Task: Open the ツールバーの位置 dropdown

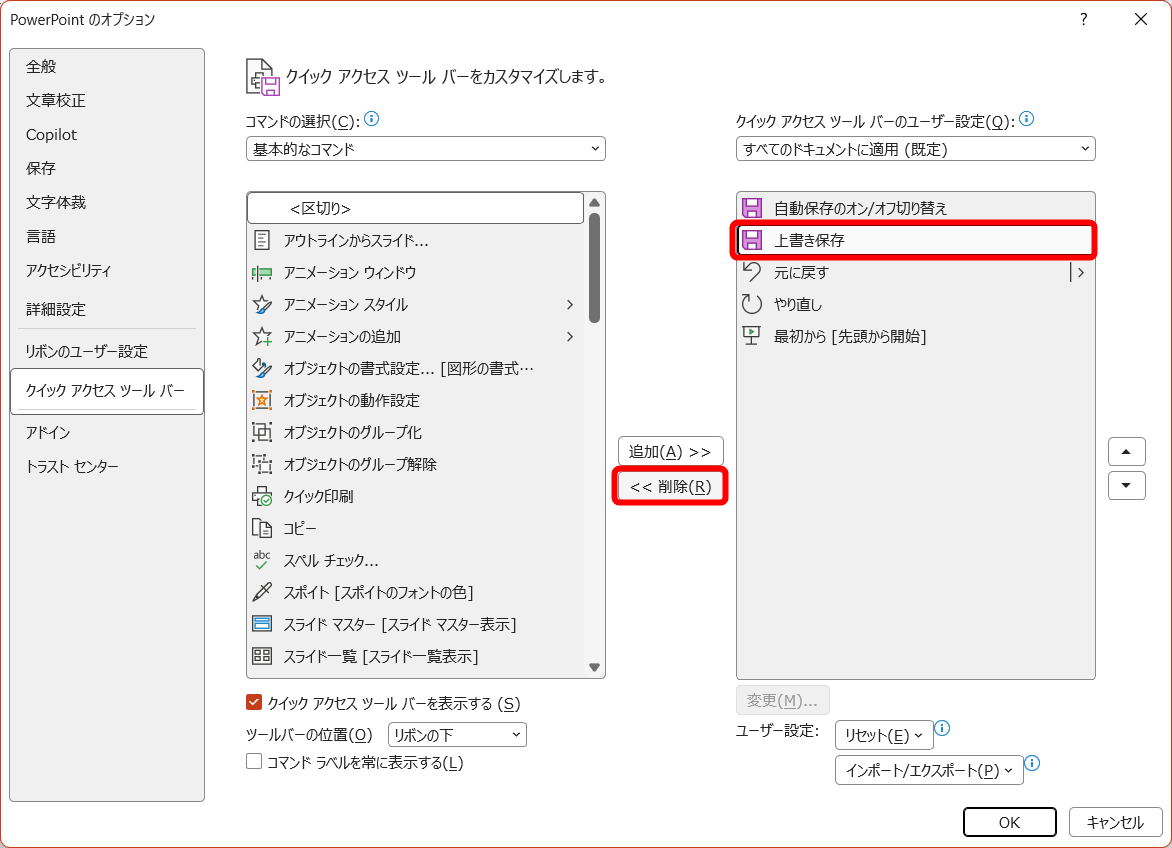Action: pos(457,734)
